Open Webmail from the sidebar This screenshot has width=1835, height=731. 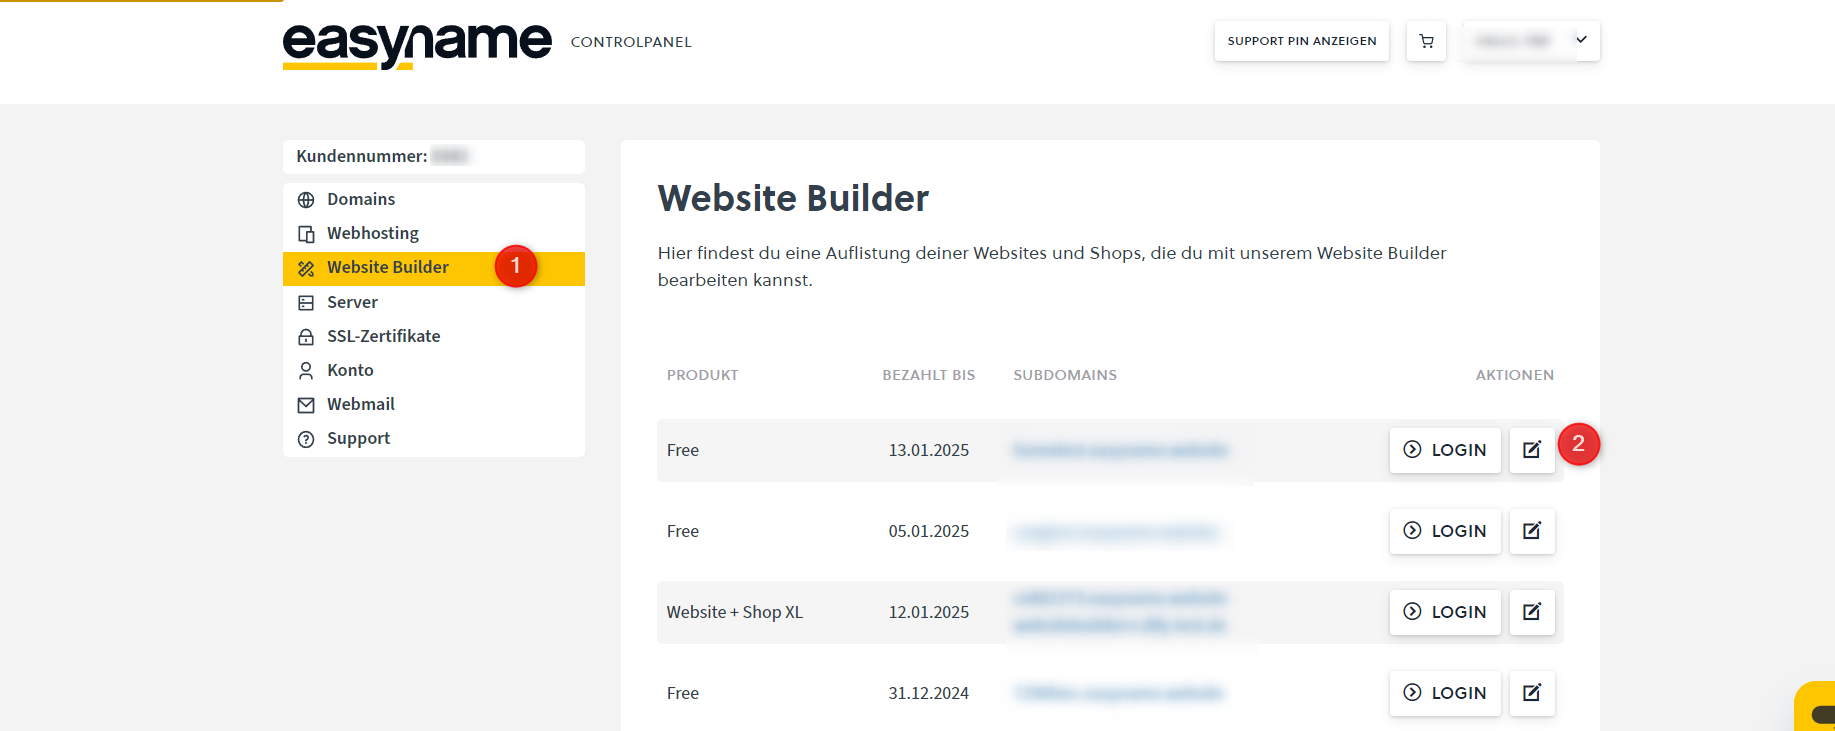click(x=360, y=404)
